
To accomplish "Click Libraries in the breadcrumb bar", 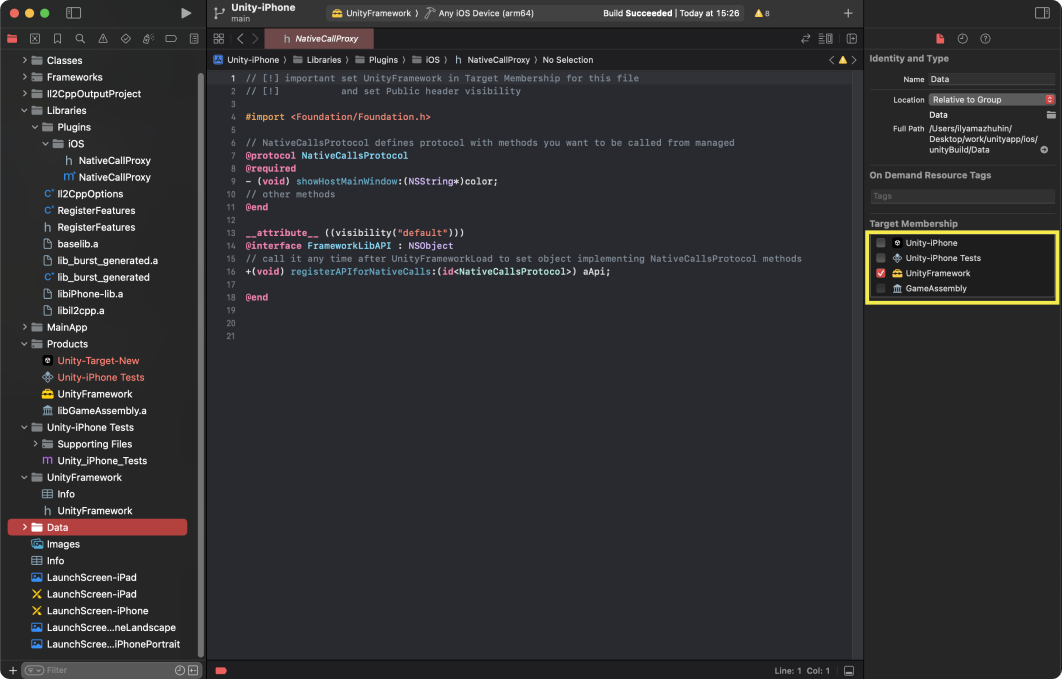I will (x=317, y=60).
